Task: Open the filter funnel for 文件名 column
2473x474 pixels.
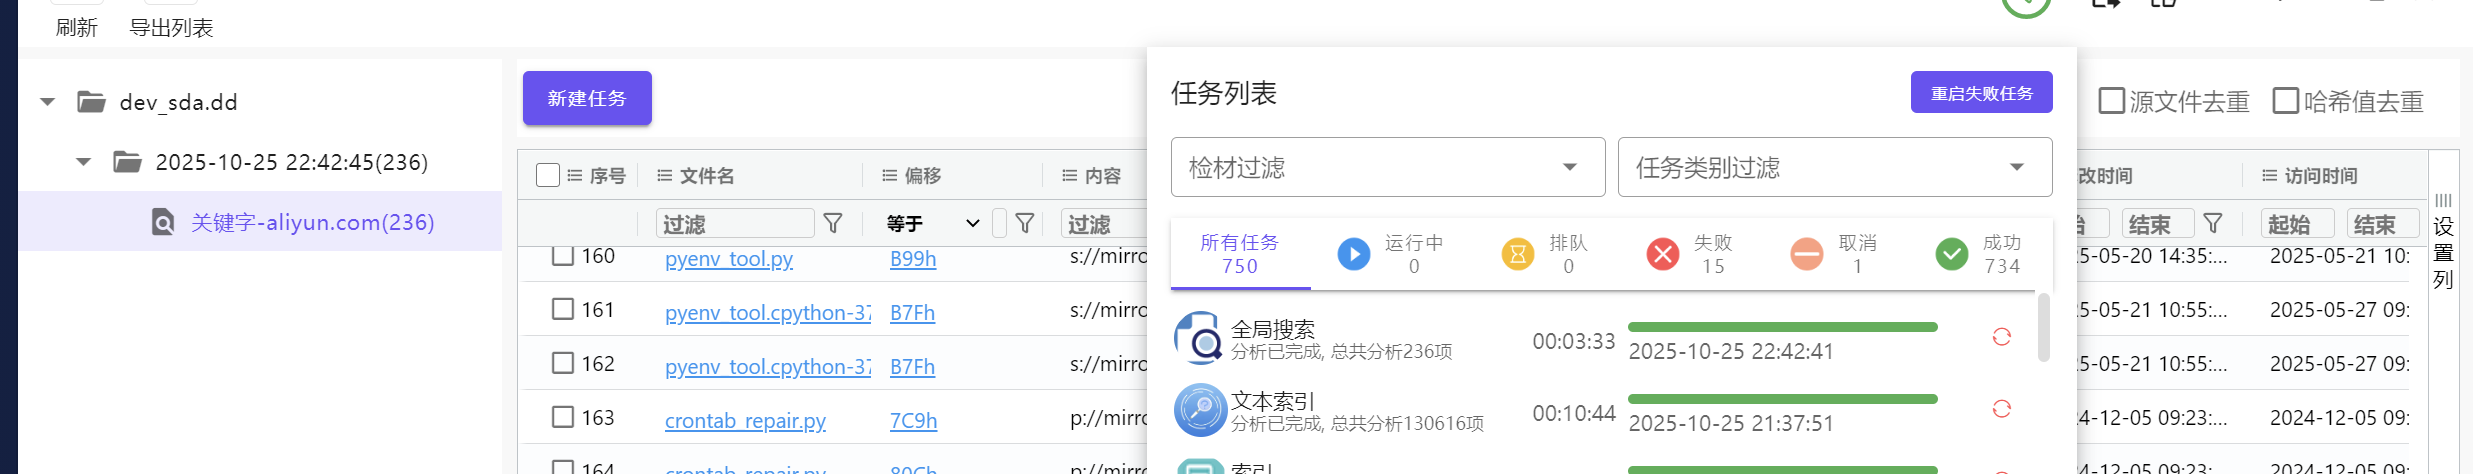Action: 833,223
